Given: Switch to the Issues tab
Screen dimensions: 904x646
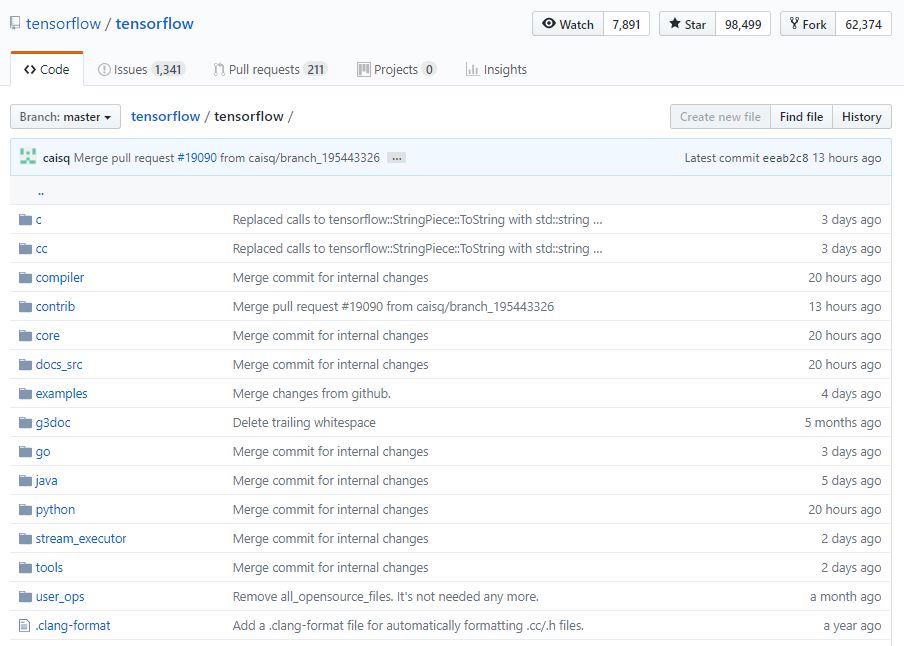Looking at the screenshot, I should (x=141, y=70).
